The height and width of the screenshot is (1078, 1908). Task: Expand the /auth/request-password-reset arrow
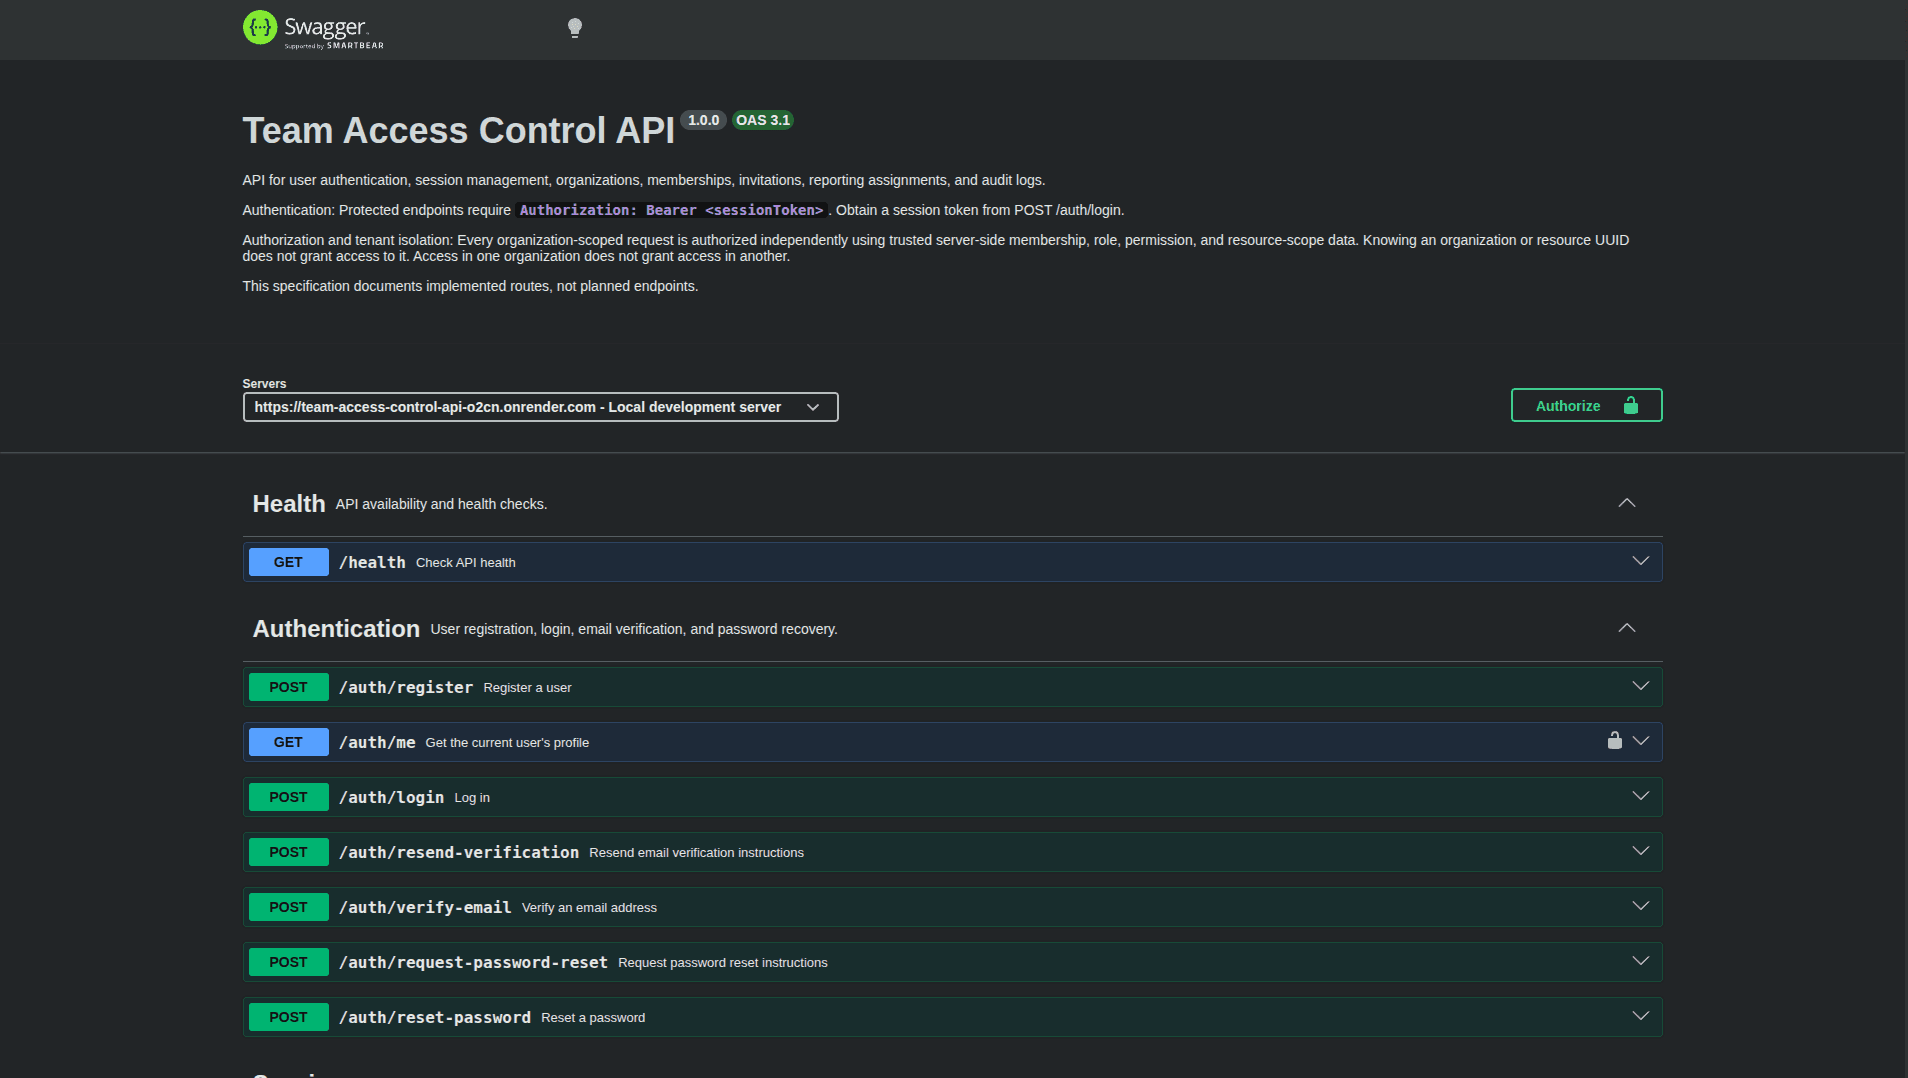coord(1641,961)
